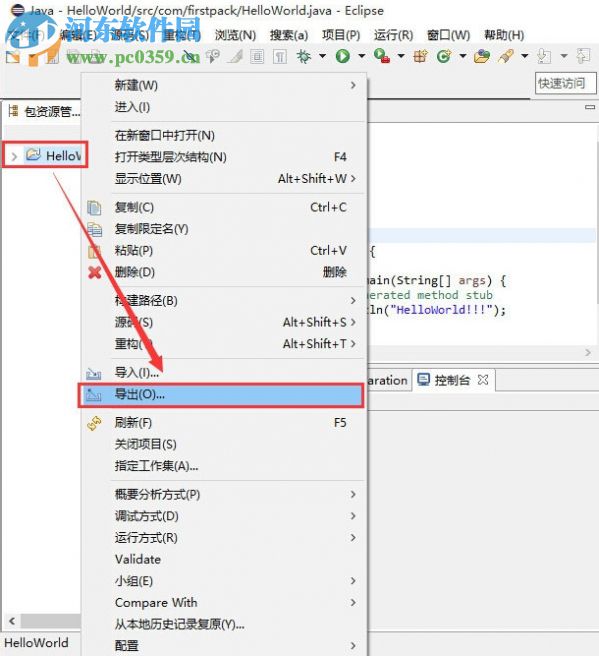Image resolution: width=599 pixels, height=656 pixels.
Task: Open 概要分析方式(P) submenu
Action: 224,495
